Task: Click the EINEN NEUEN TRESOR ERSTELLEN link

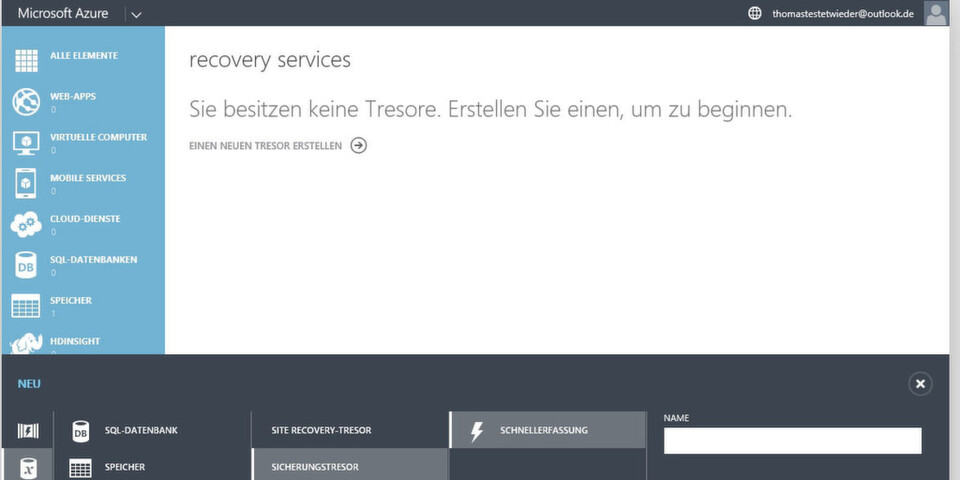Action: pos(266,146)
